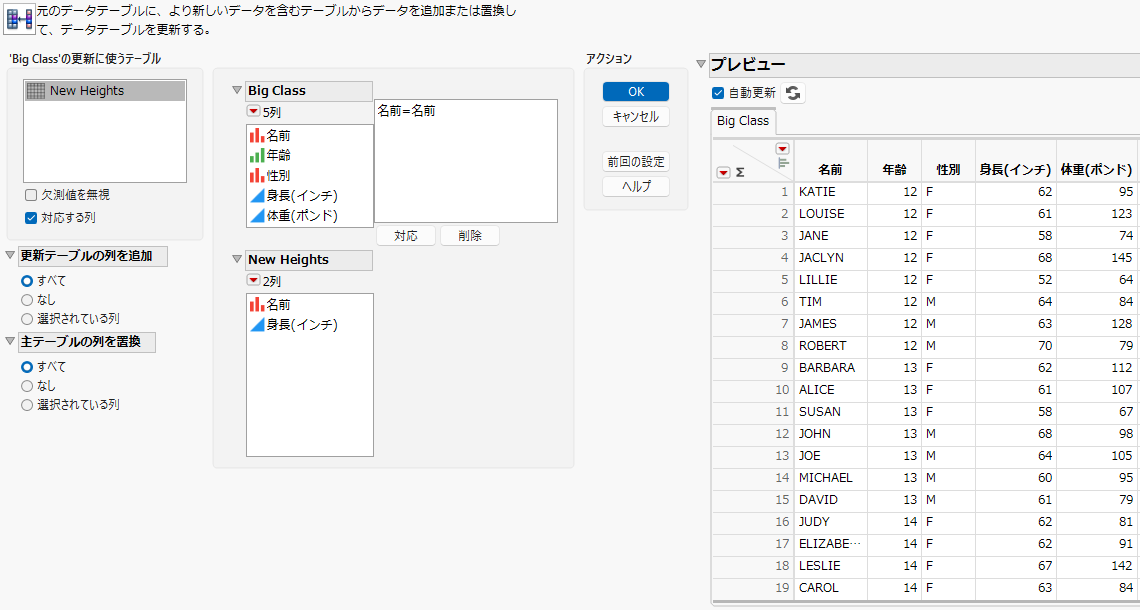Viewport: 1140px width, 610px height.
Task: Click the 対応 match button
Action: click(406, 236)
